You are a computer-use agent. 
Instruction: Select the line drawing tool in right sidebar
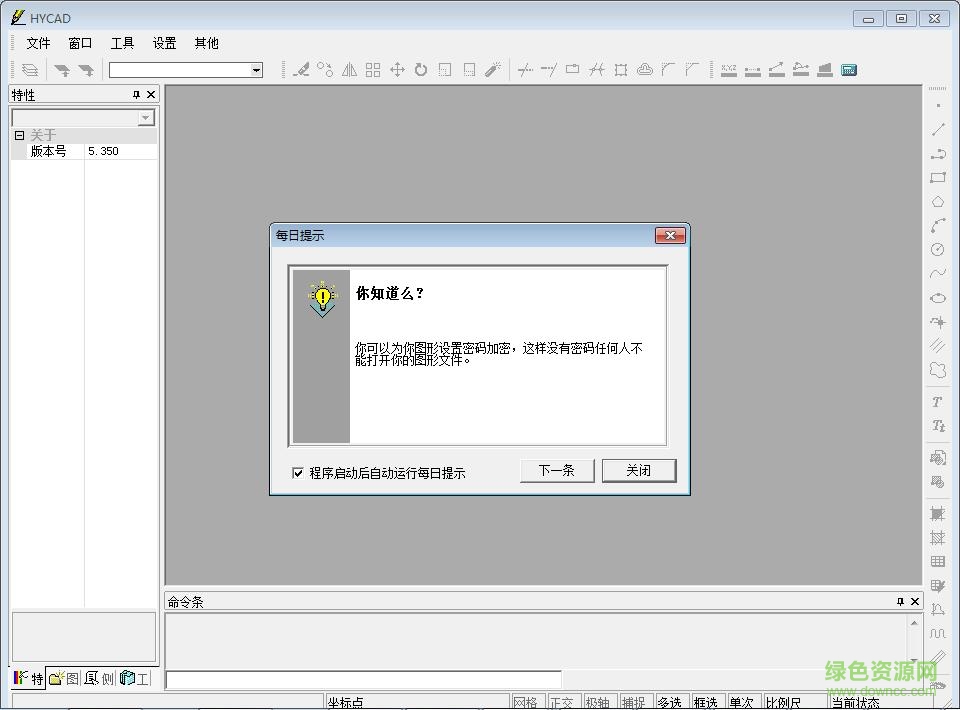point(941,128)
